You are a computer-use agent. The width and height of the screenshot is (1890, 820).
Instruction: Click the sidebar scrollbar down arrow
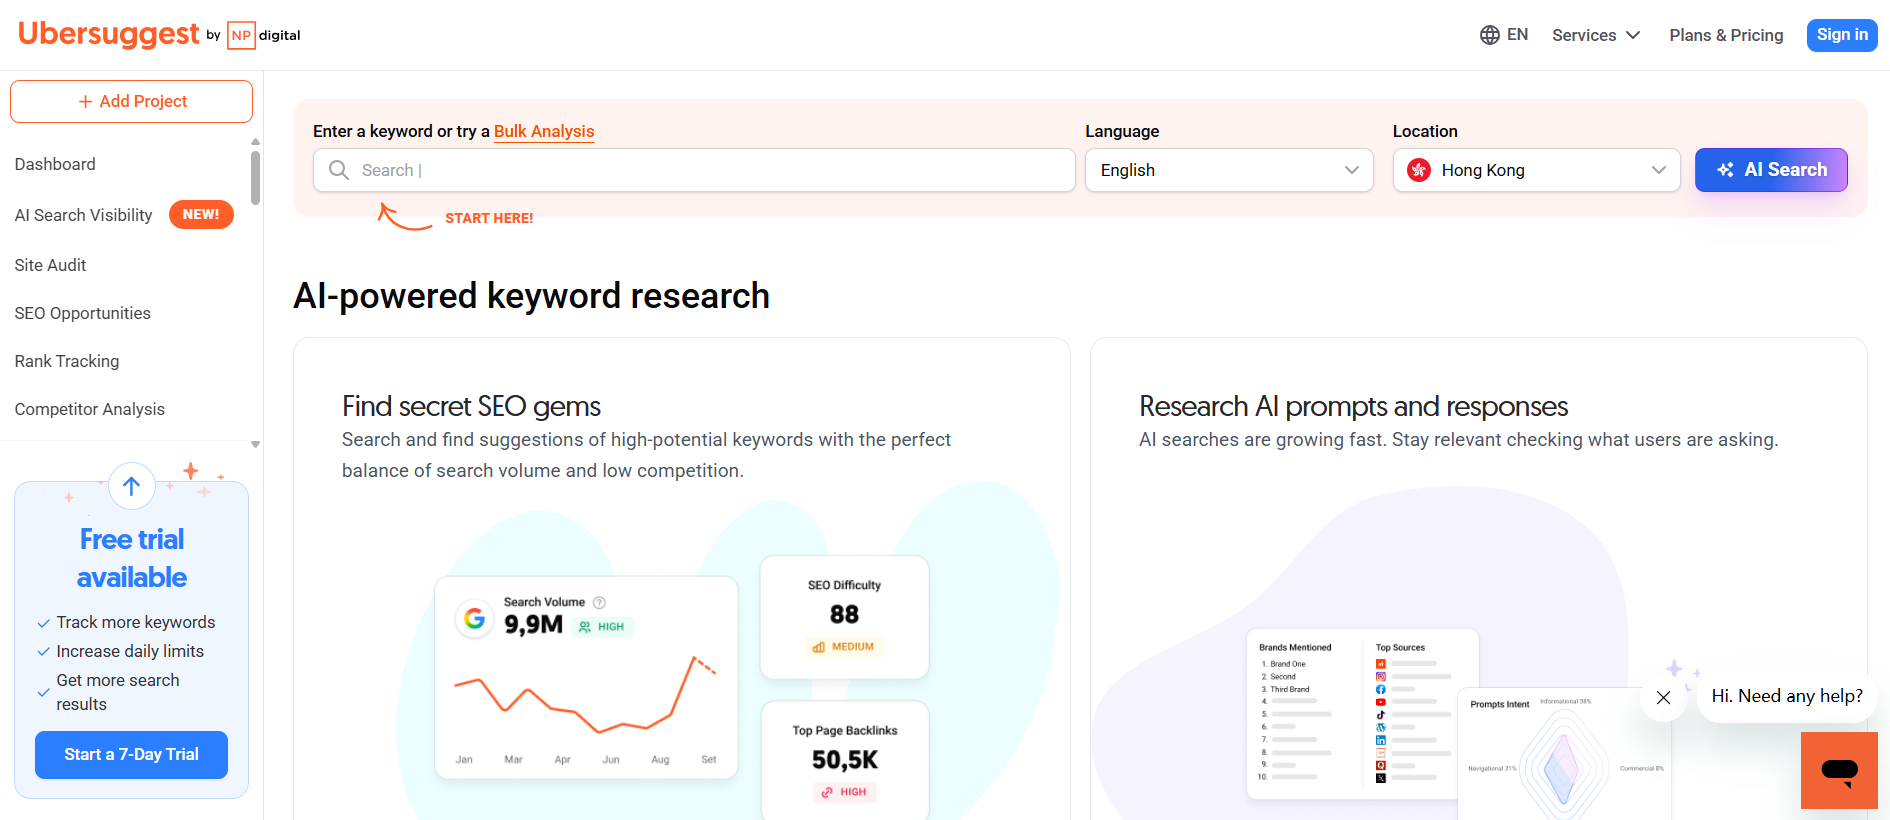pyautogui.click(x=255, y=444)
